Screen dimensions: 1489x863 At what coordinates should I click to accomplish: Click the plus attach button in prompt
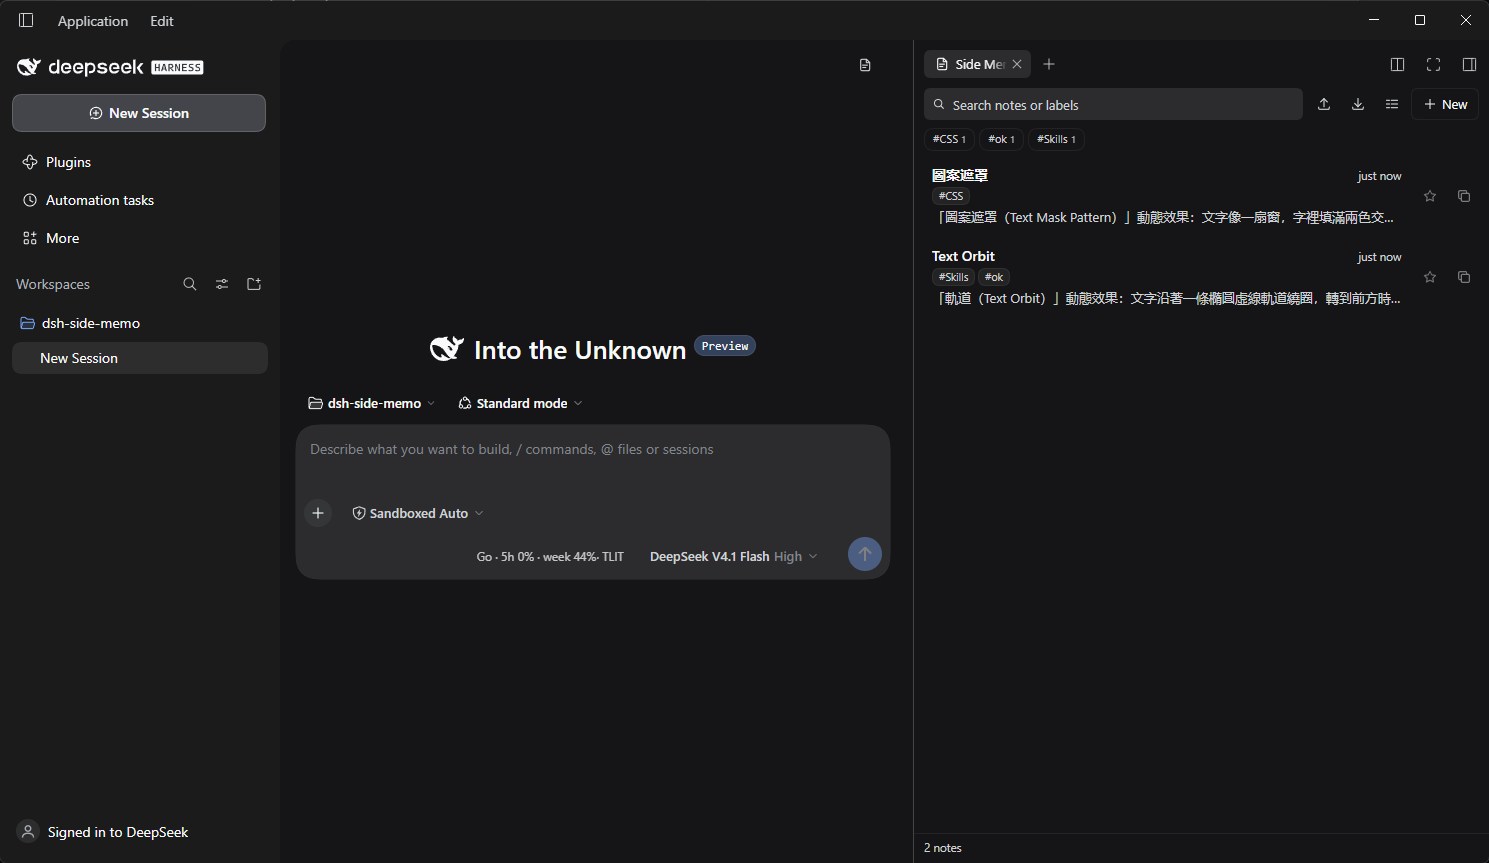pyautogui.click(x=318, y=513)
